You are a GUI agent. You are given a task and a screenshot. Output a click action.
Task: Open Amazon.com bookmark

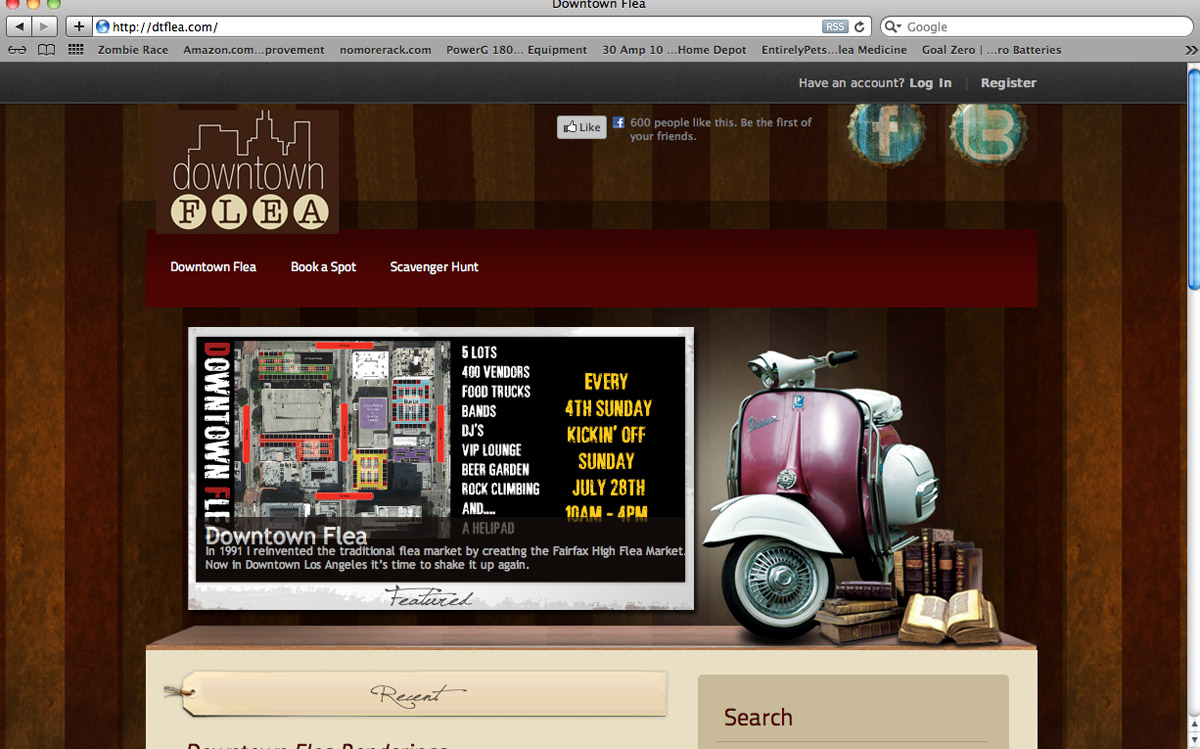254,50
